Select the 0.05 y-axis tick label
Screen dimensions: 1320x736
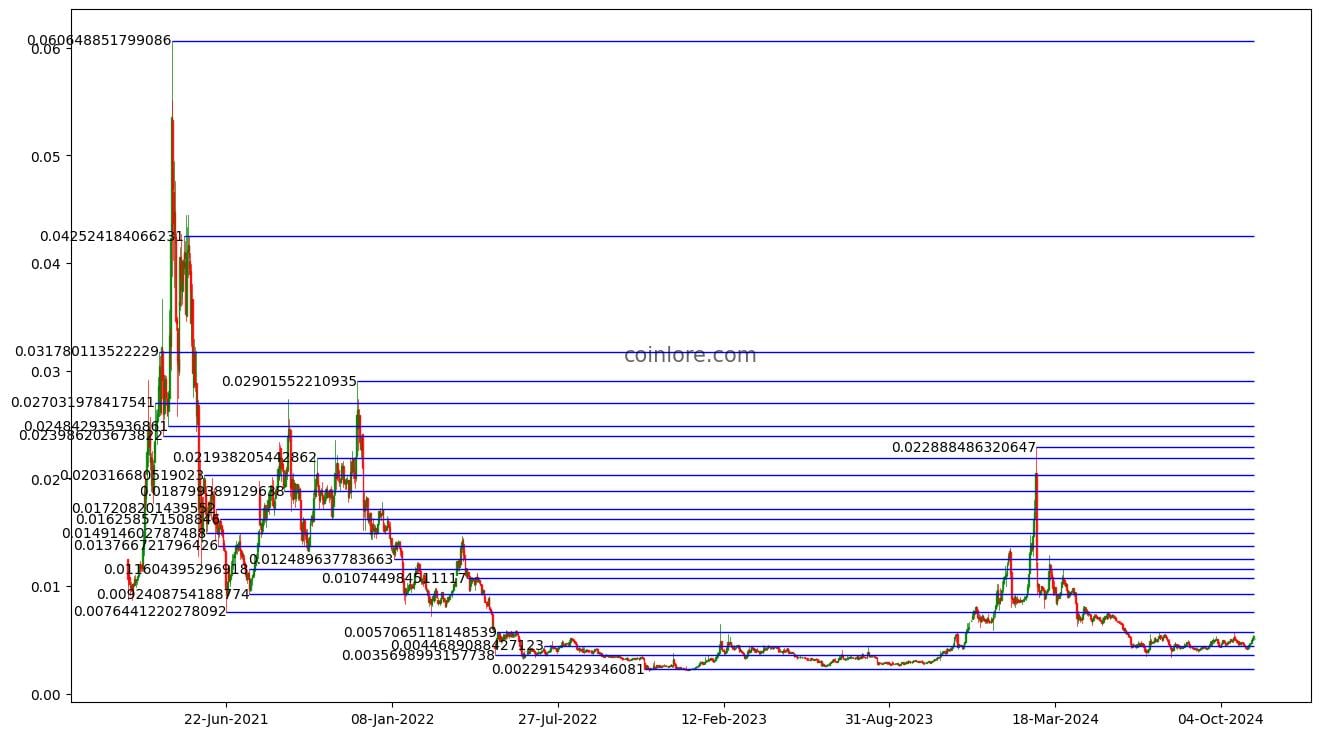[x=46, y=157]
